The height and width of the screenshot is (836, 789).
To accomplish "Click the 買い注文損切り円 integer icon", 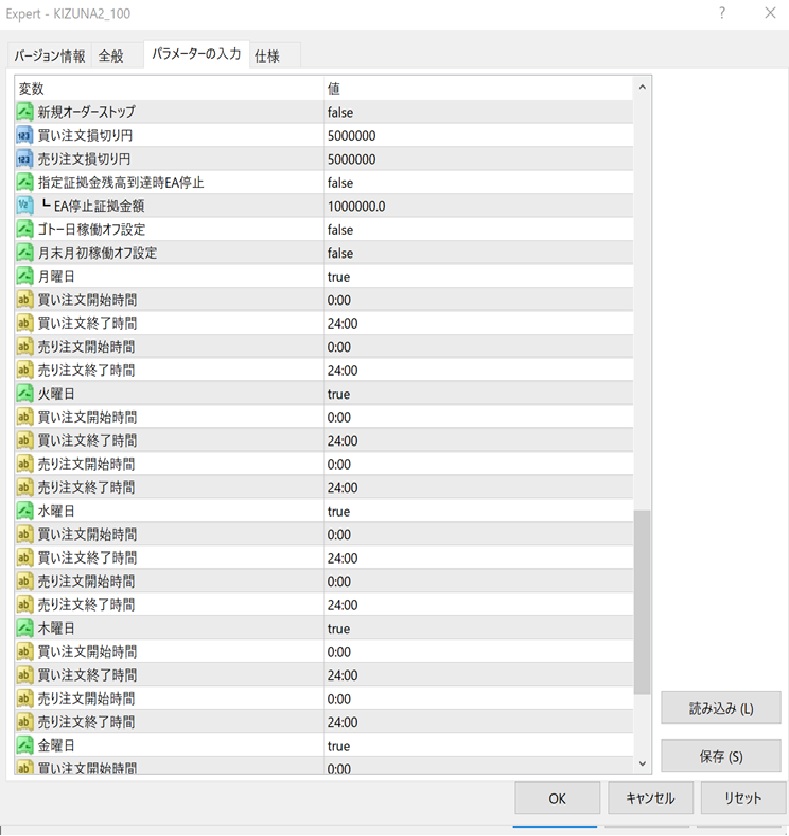I will pyautogui.click(x=26, y=136).
